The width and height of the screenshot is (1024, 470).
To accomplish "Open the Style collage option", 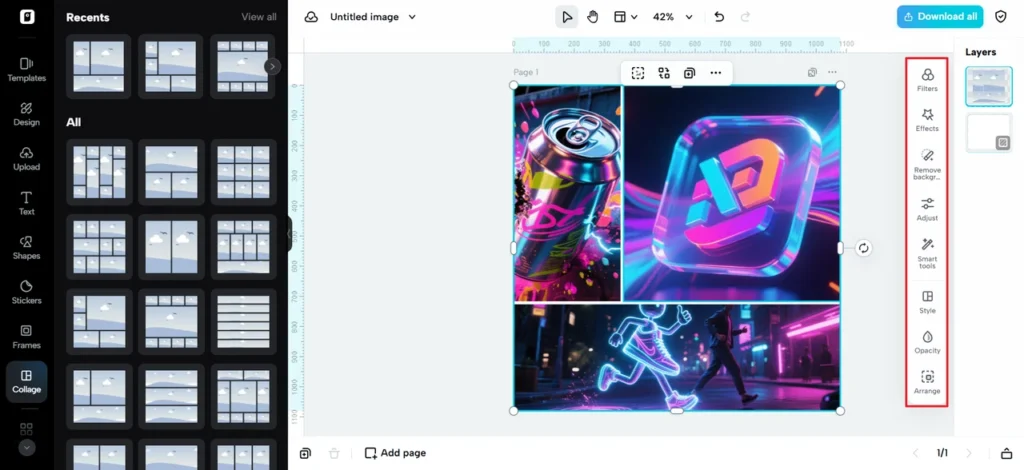I will point(927,302).
